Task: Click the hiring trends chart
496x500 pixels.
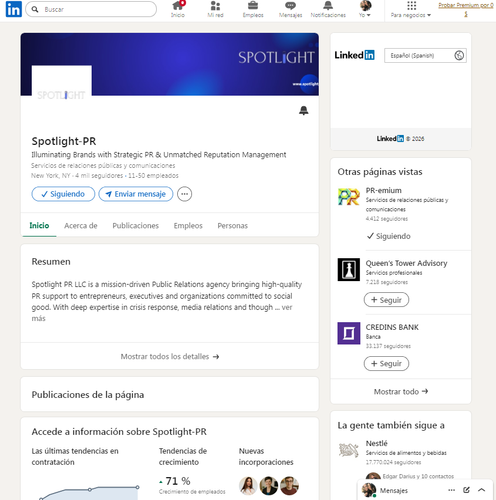Action: point(89,492)
